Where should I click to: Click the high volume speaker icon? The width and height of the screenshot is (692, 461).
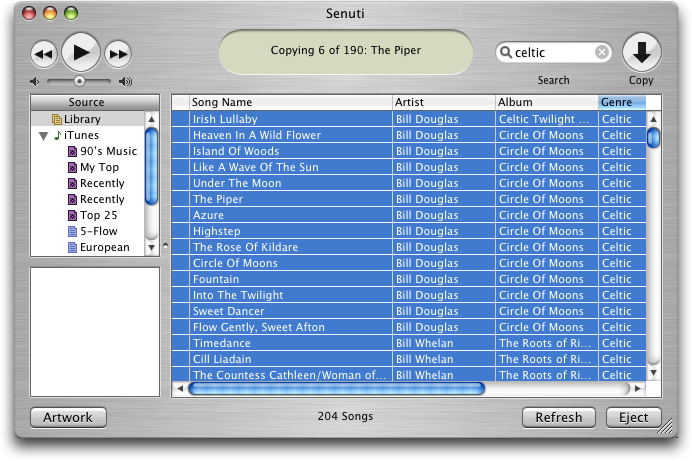tap(126, 82)
